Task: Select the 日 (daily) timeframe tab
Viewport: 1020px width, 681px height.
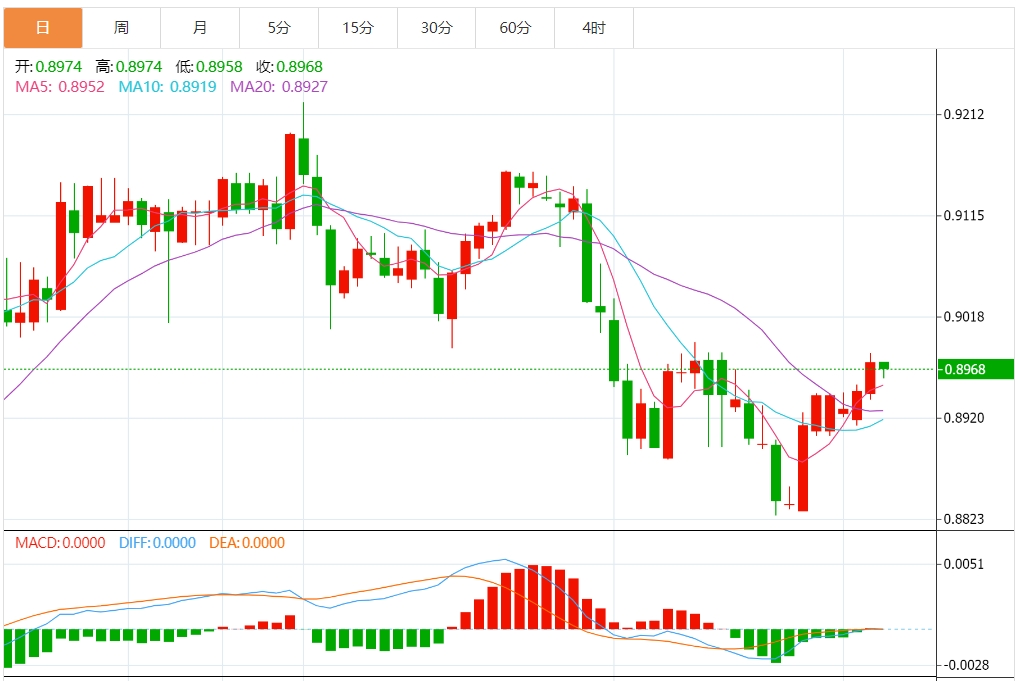Action: (x=43, y=28)
